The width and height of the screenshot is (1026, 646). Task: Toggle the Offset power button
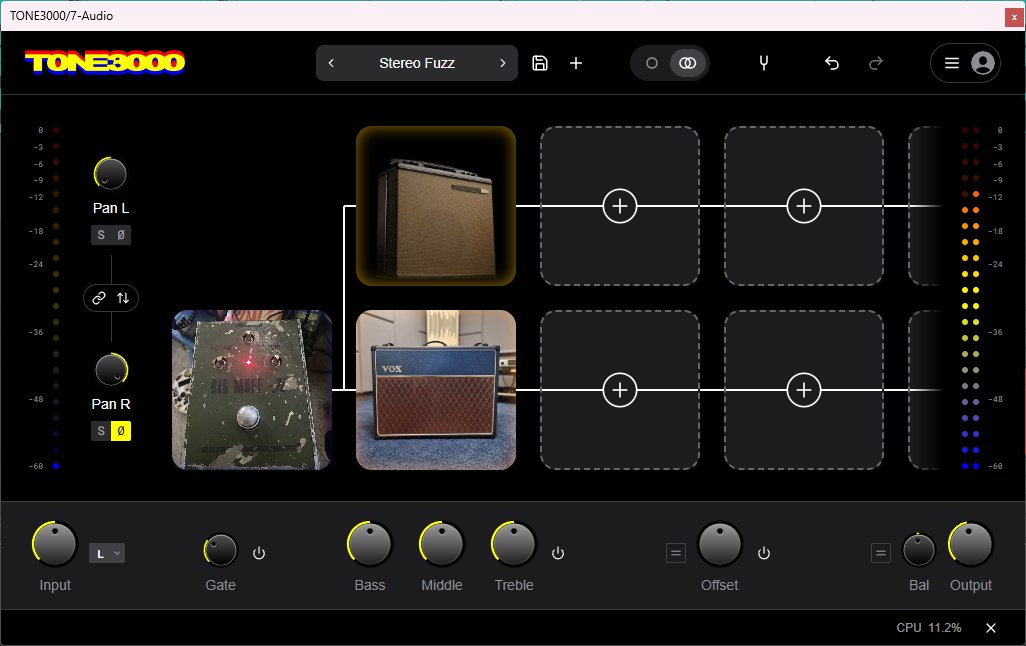pos(764,553)
